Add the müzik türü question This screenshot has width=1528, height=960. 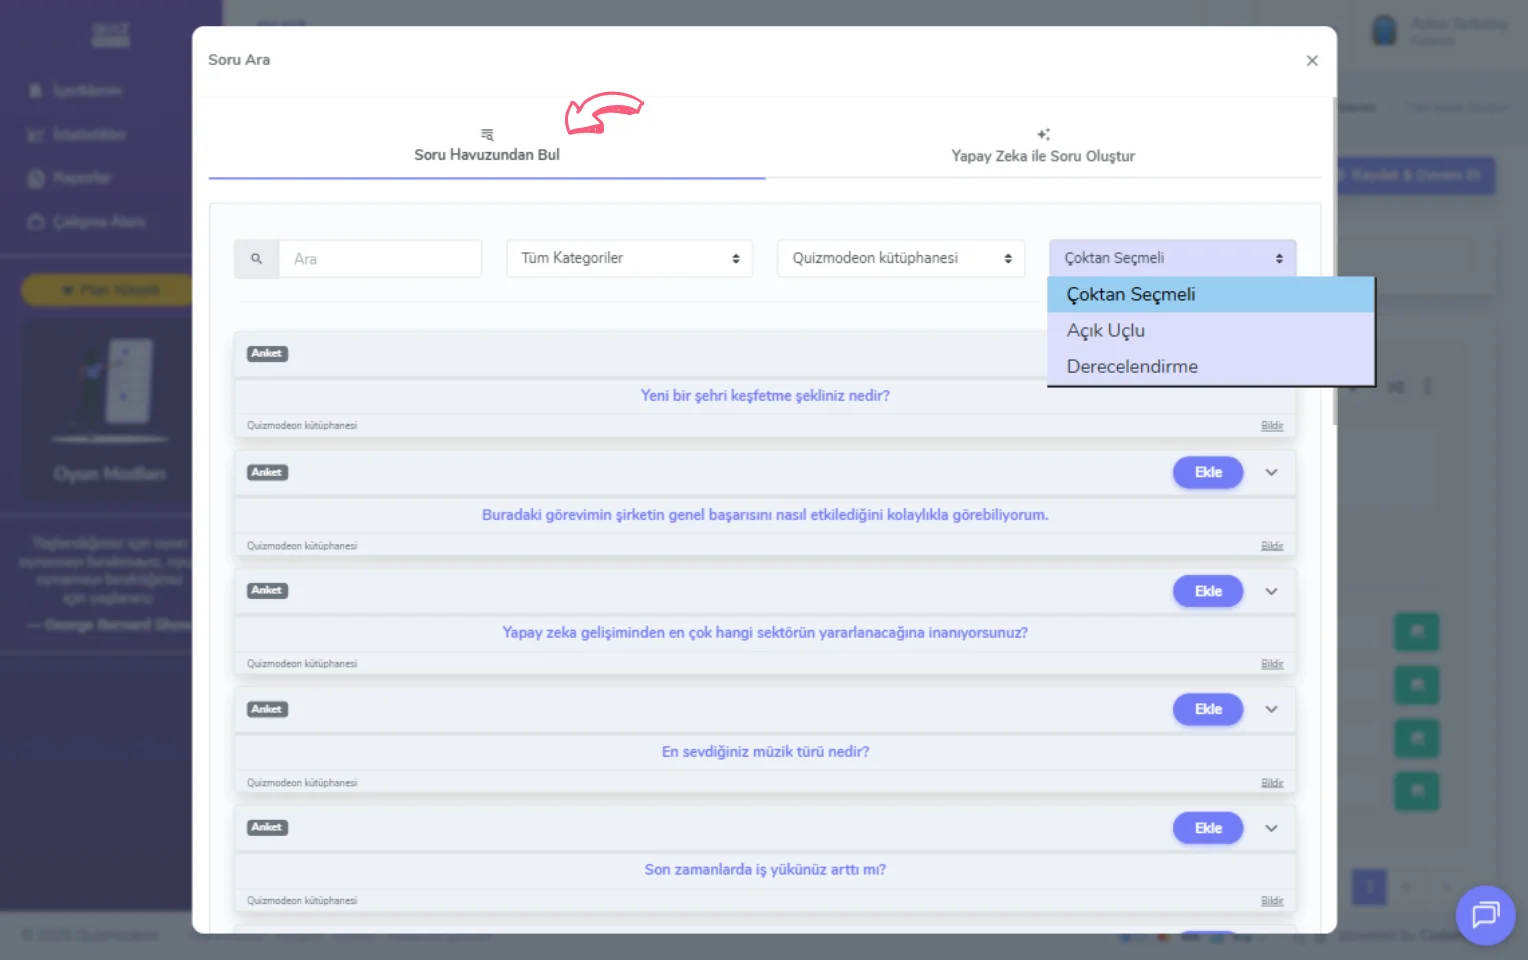1207,710
